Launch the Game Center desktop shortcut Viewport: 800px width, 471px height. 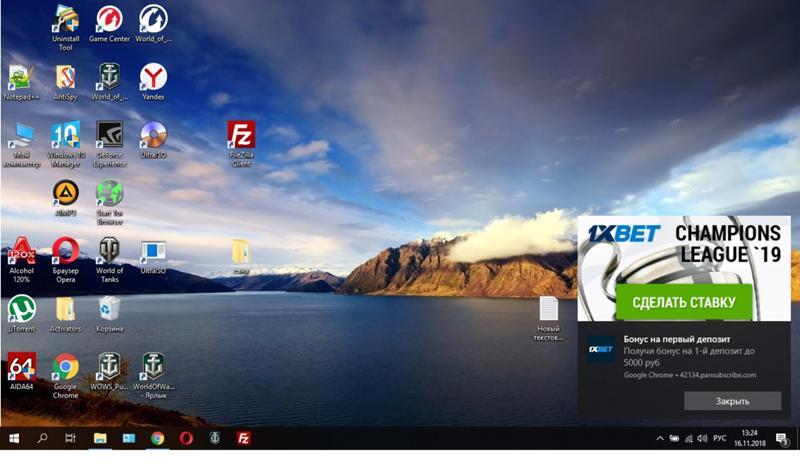pyautogui.click(x=109, y=24)
